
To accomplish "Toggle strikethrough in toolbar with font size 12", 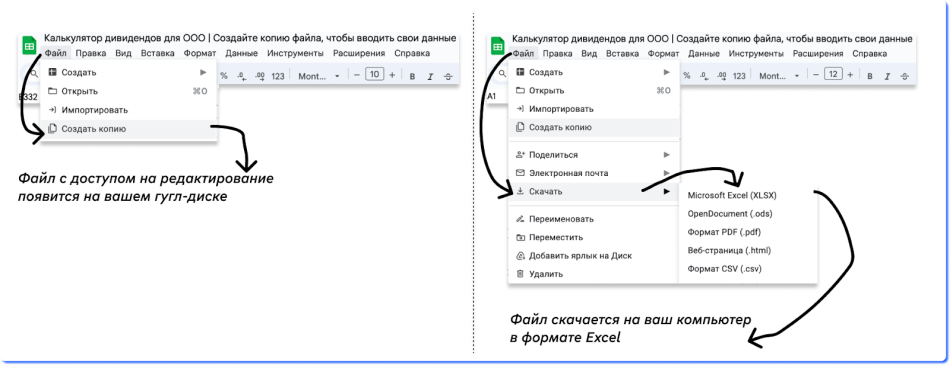I will coord(905,76).
